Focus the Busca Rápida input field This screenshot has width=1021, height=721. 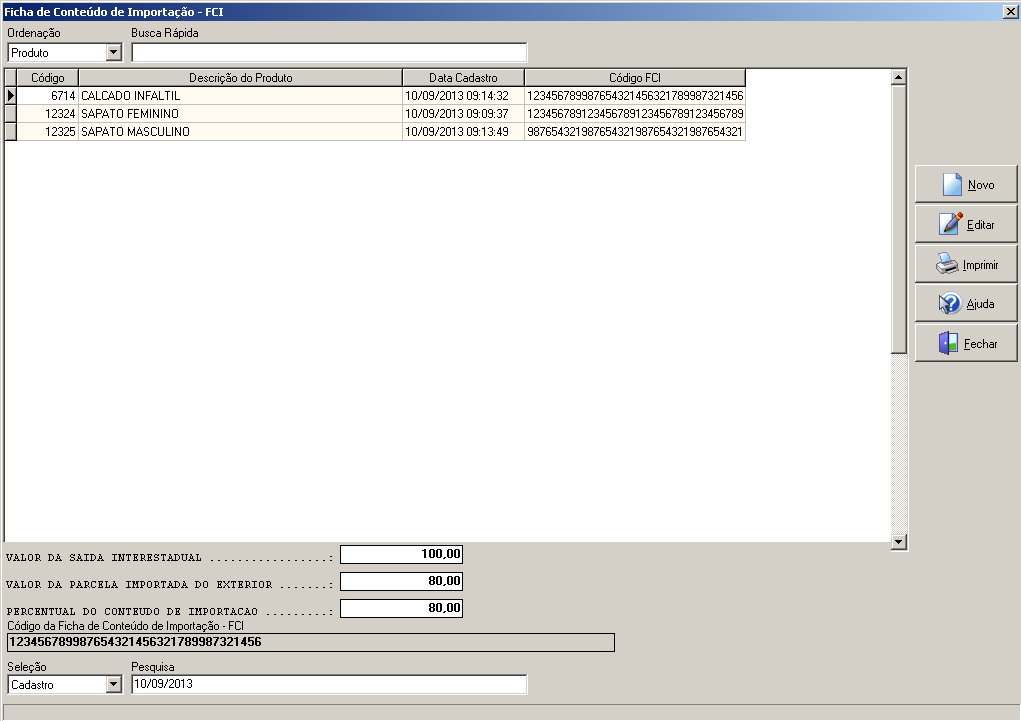pos(329,52)
